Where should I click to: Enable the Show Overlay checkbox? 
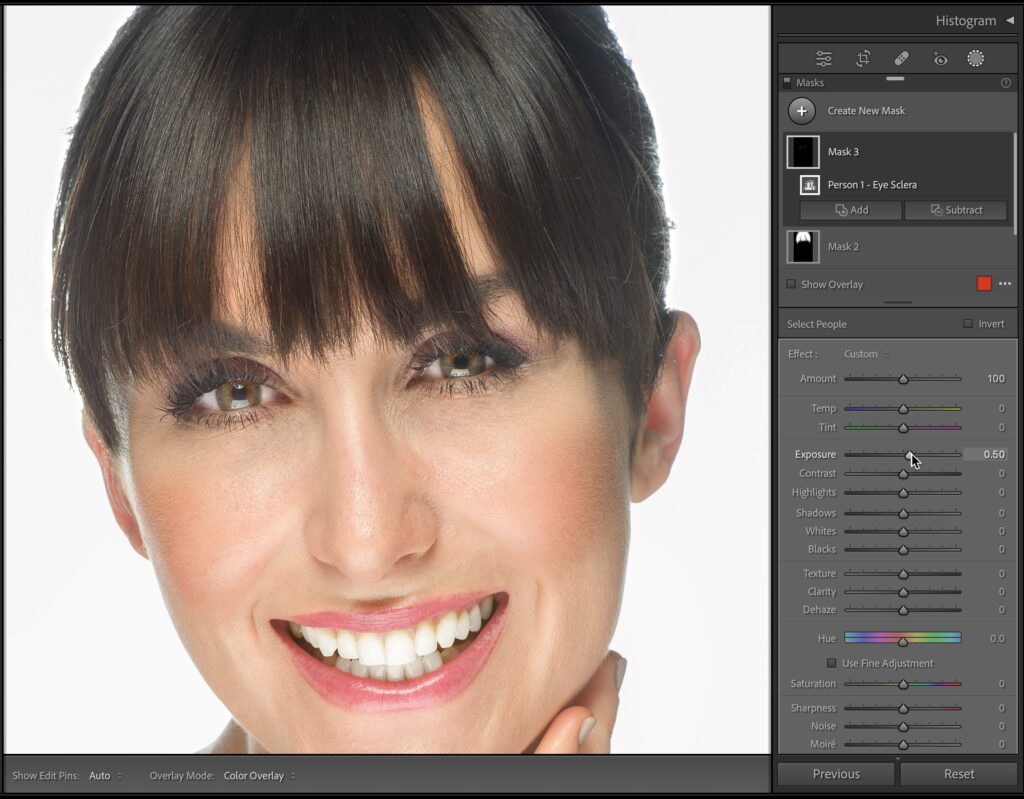[791, 284]
